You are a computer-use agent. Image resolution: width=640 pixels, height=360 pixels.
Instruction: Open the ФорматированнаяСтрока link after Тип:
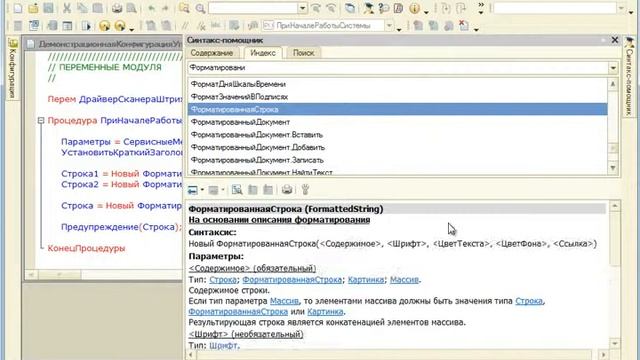[292, 280]
